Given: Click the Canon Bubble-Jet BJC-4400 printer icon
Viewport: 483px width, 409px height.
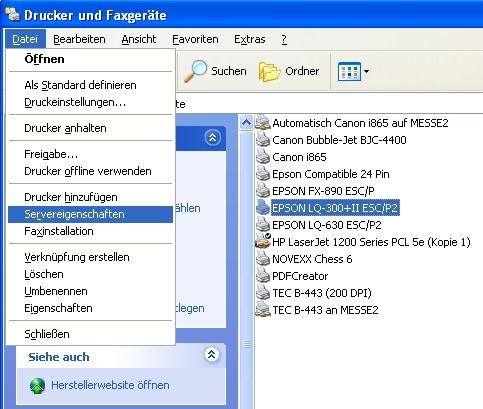Looking at the screenshot, I should coord(263,140).
